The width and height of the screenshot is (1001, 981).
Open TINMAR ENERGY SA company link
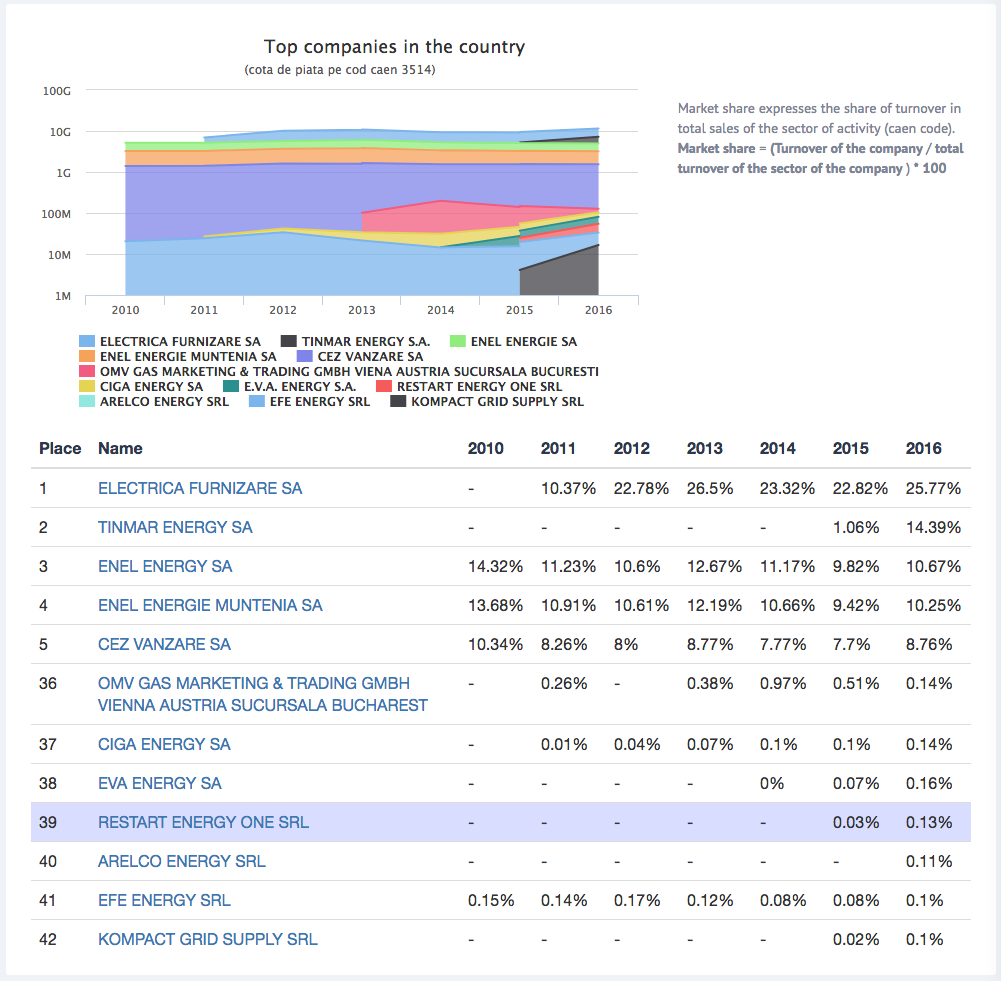tap(175, 527)
